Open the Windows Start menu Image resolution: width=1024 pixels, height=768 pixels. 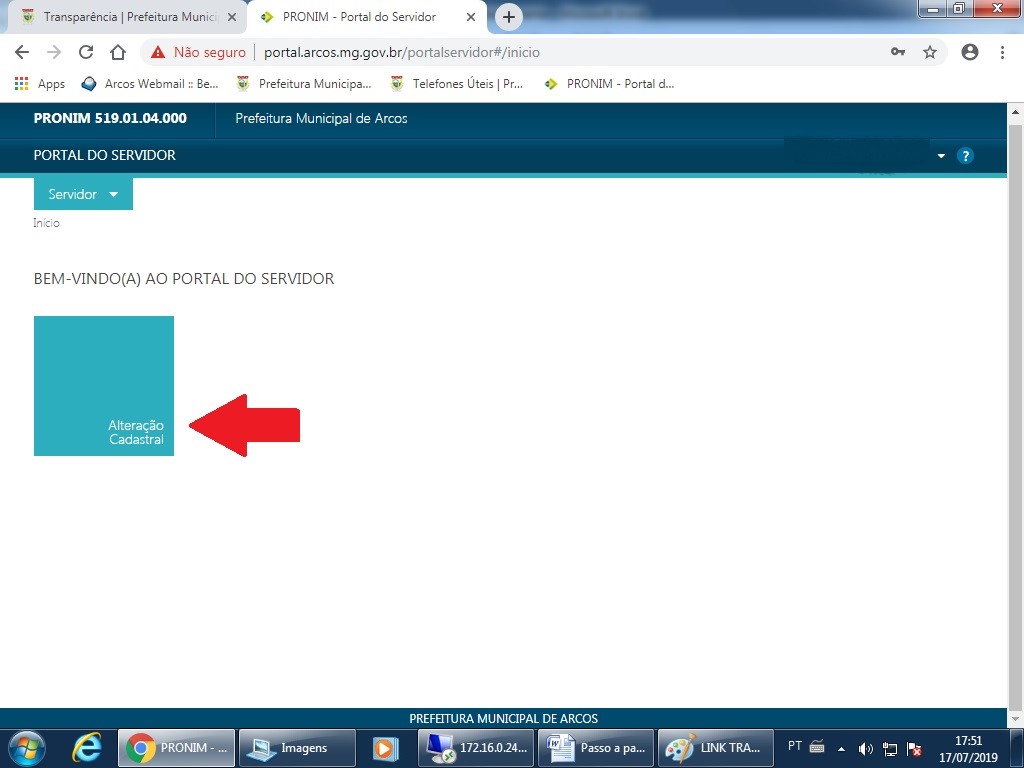pos(26,747)
